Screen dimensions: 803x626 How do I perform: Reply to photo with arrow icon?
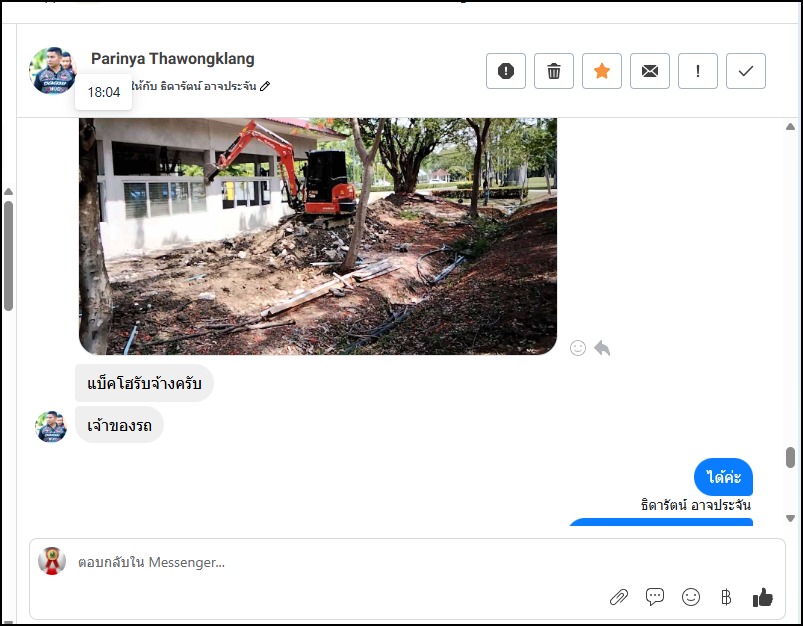click(x=602, y=348)
